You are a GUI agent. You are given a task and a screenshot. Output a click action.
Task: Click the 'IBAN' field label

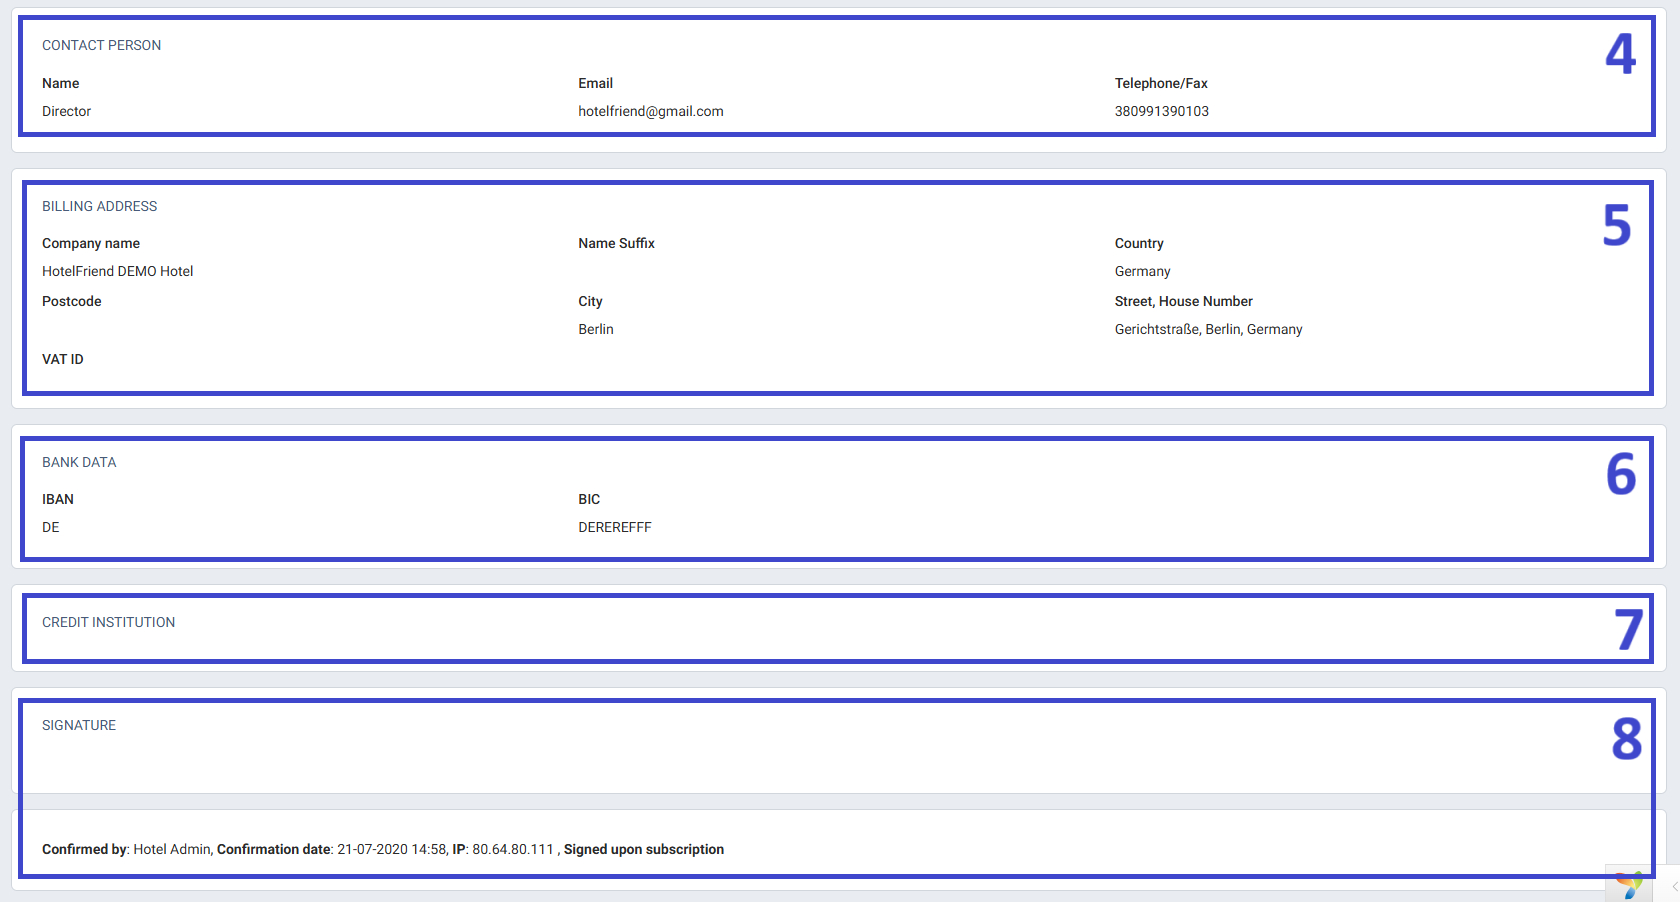click(x=58, y=499)
